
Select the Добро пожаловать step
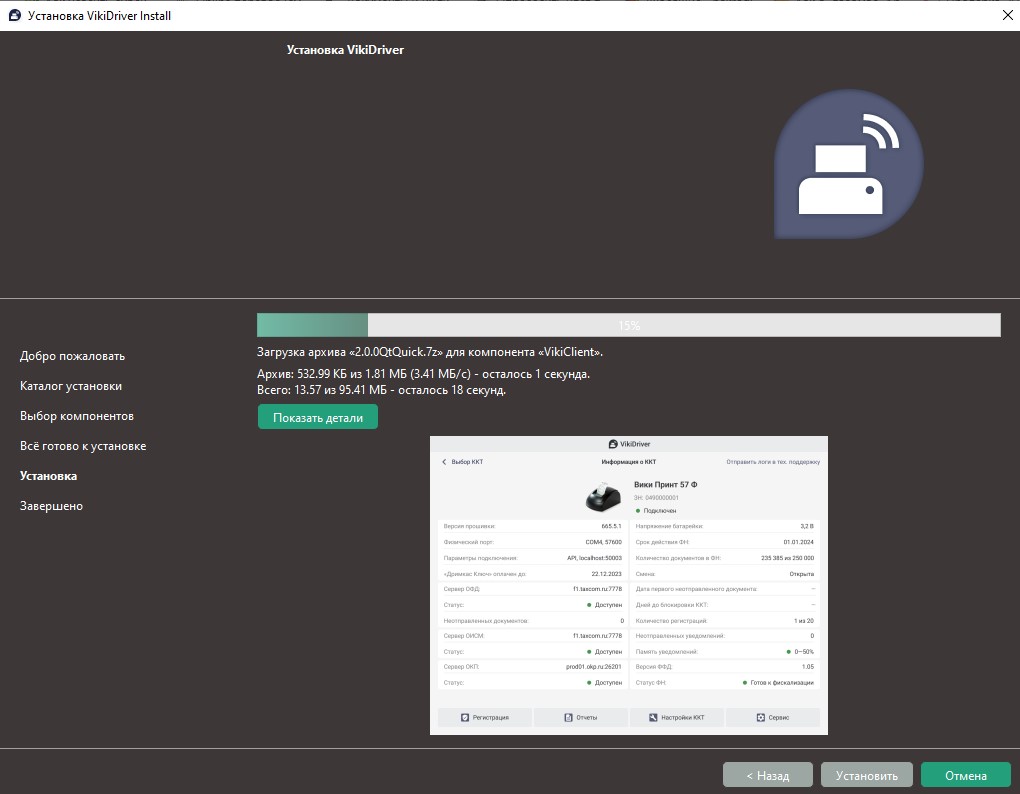tap(72, 356)
